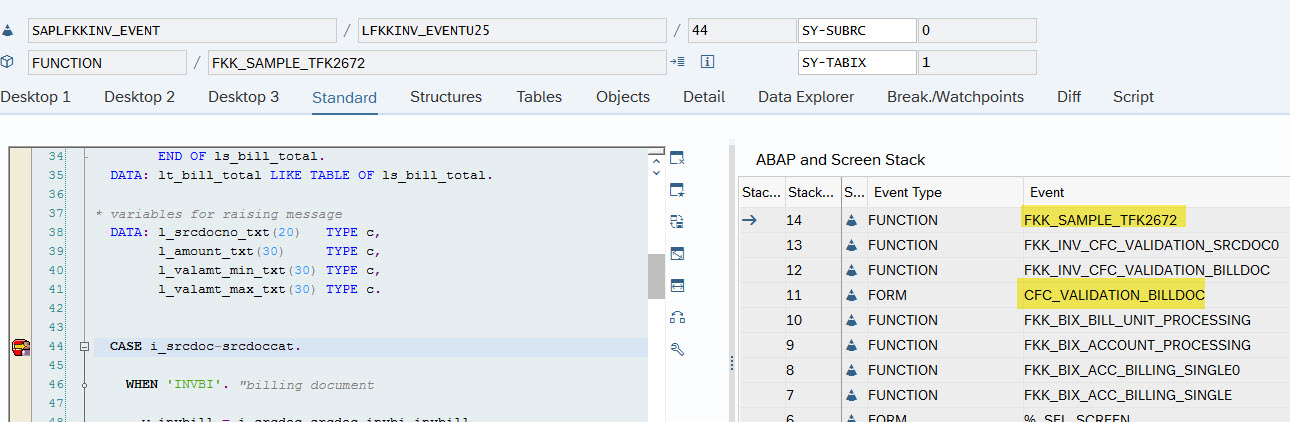
Task: Click the editor scroll down chevron
Action: pos(656,172)
